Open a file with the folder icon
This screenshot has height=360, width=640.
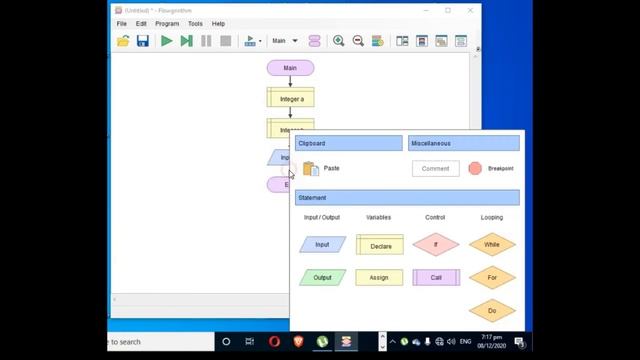pyautogui.click(x=123, y=41)
